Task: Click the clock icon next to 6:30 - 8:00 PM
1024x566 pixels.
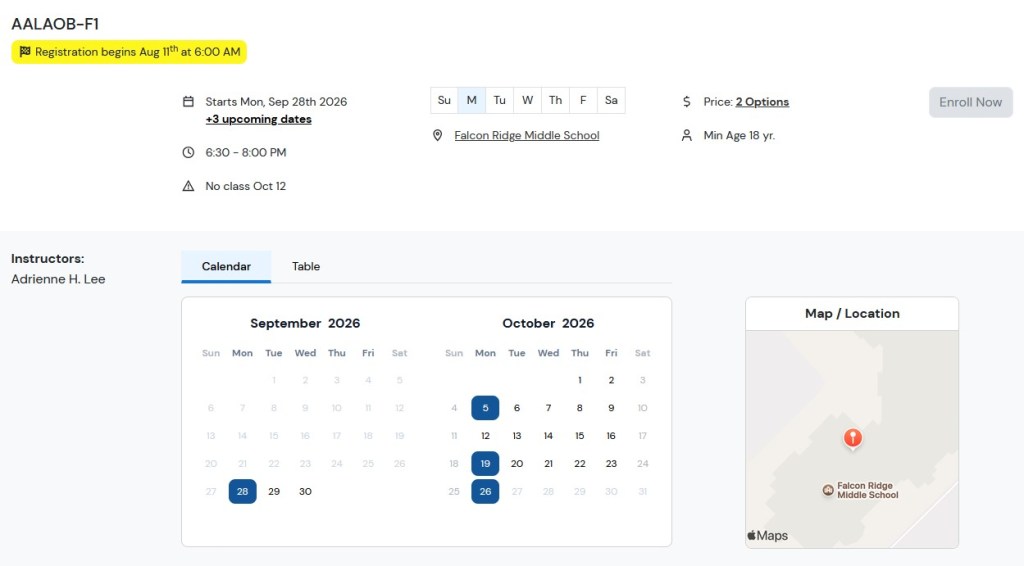Action: coord(188,153)
